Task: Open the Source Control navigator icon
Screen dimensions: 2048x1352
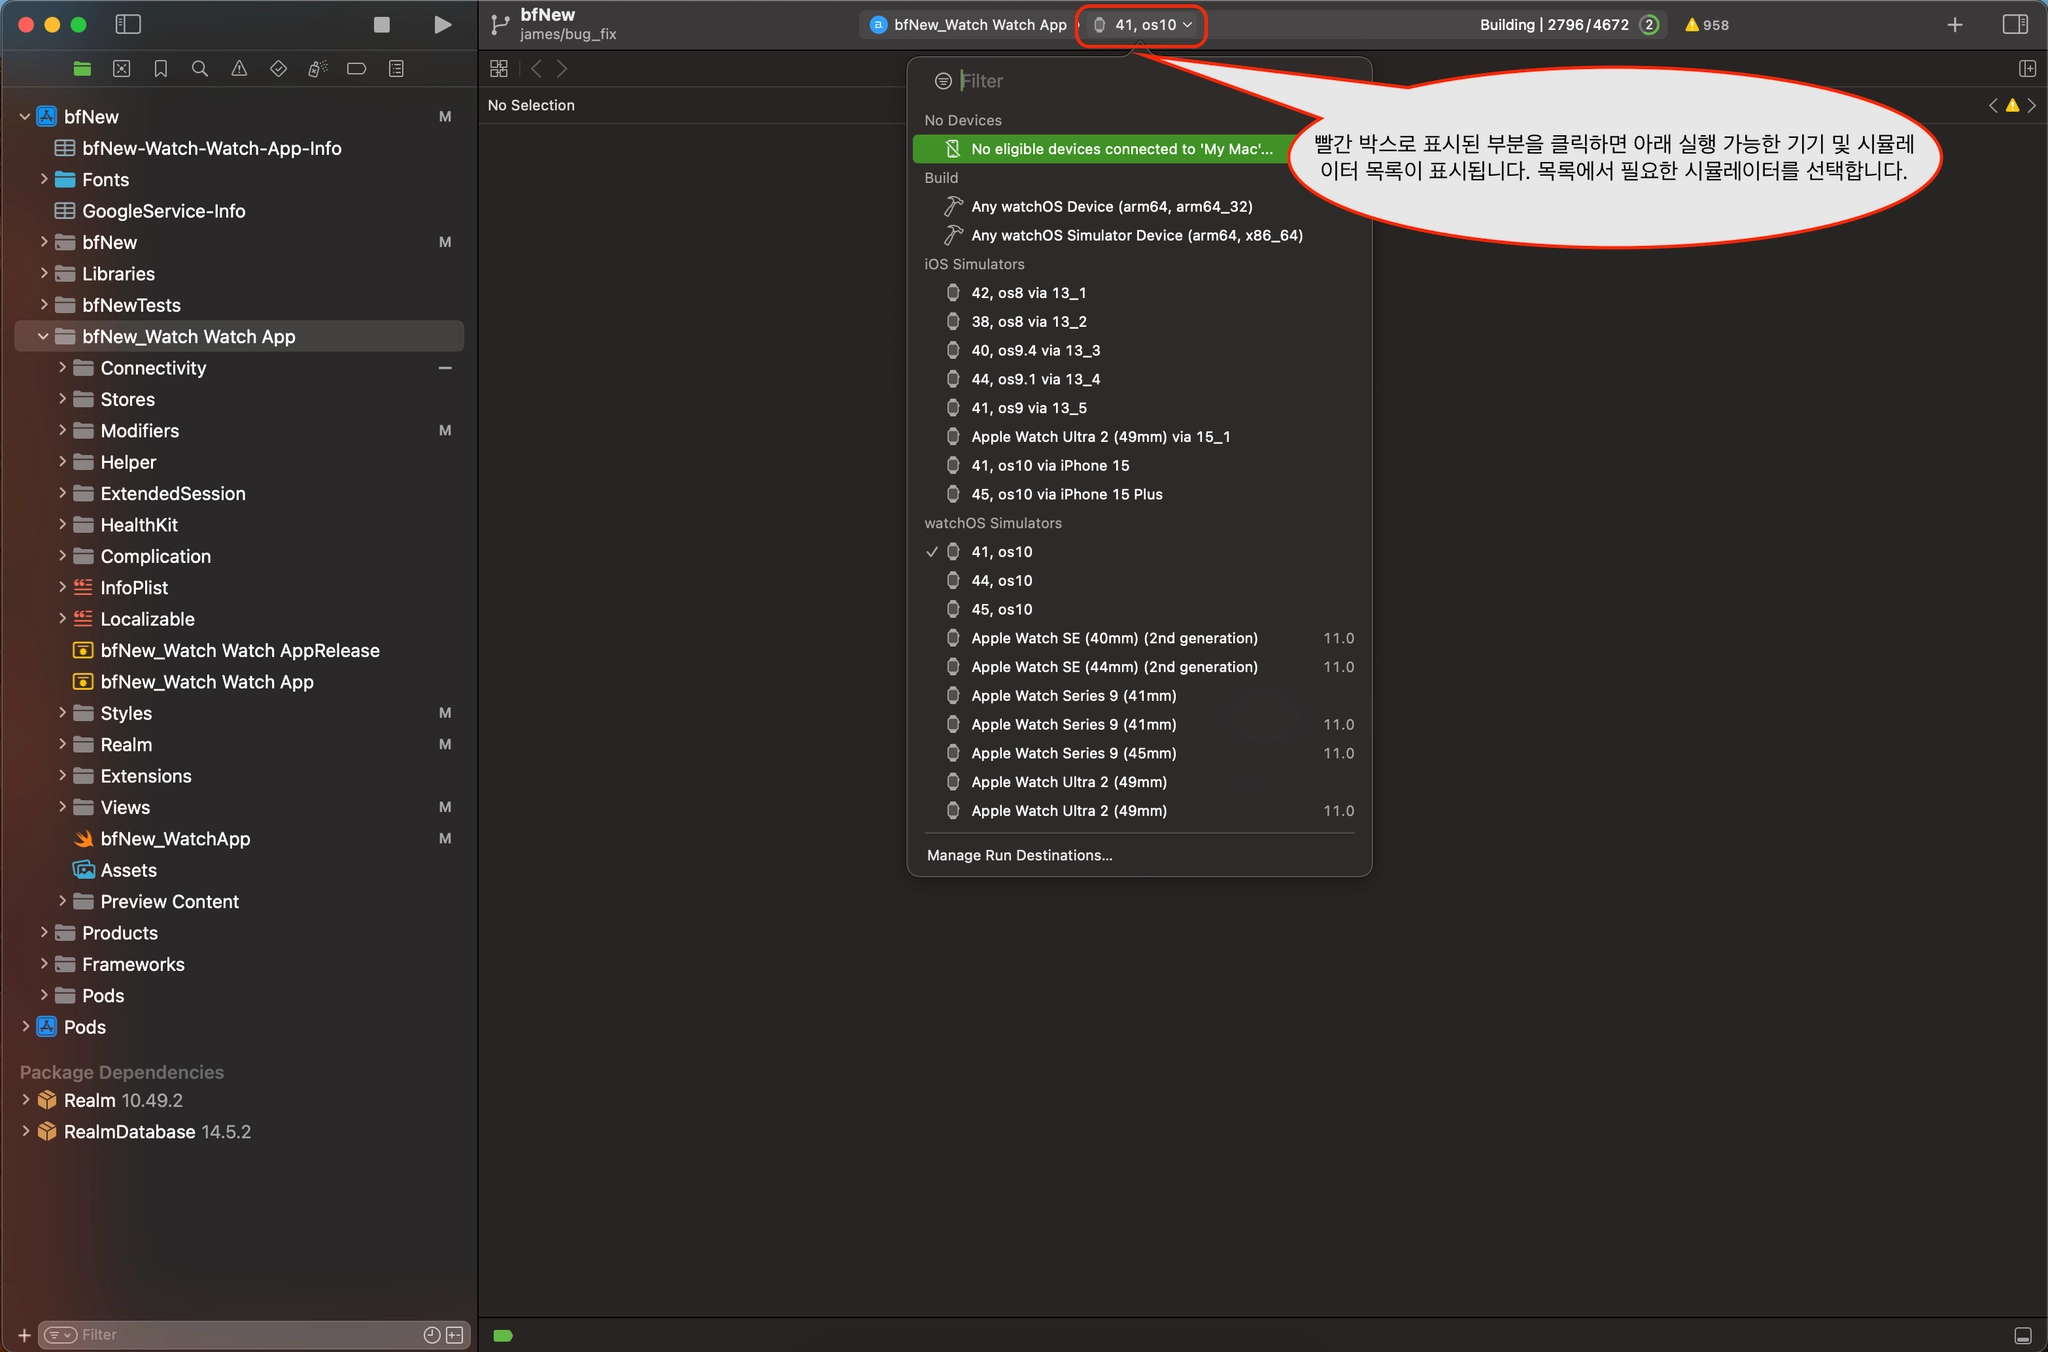Action: click(x=121, y=69)
